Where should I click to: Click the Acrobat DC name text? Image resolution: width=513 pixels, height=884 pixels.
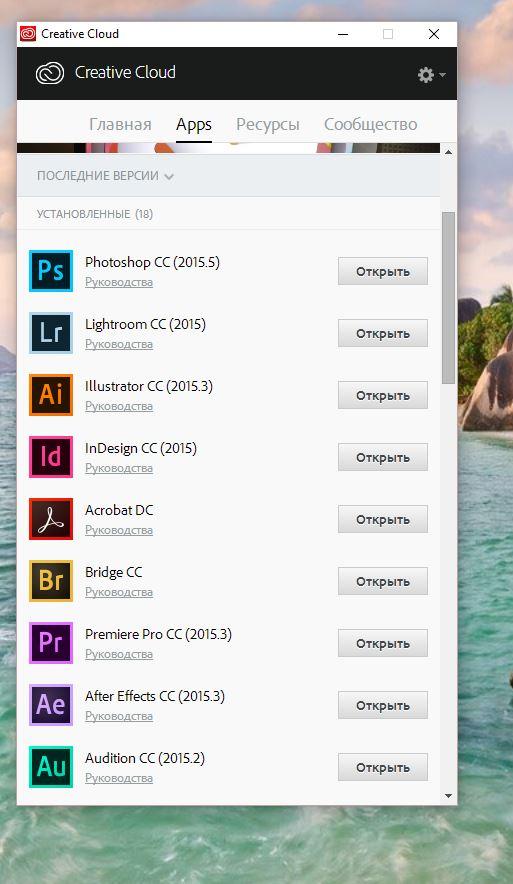tap(119, 510)
